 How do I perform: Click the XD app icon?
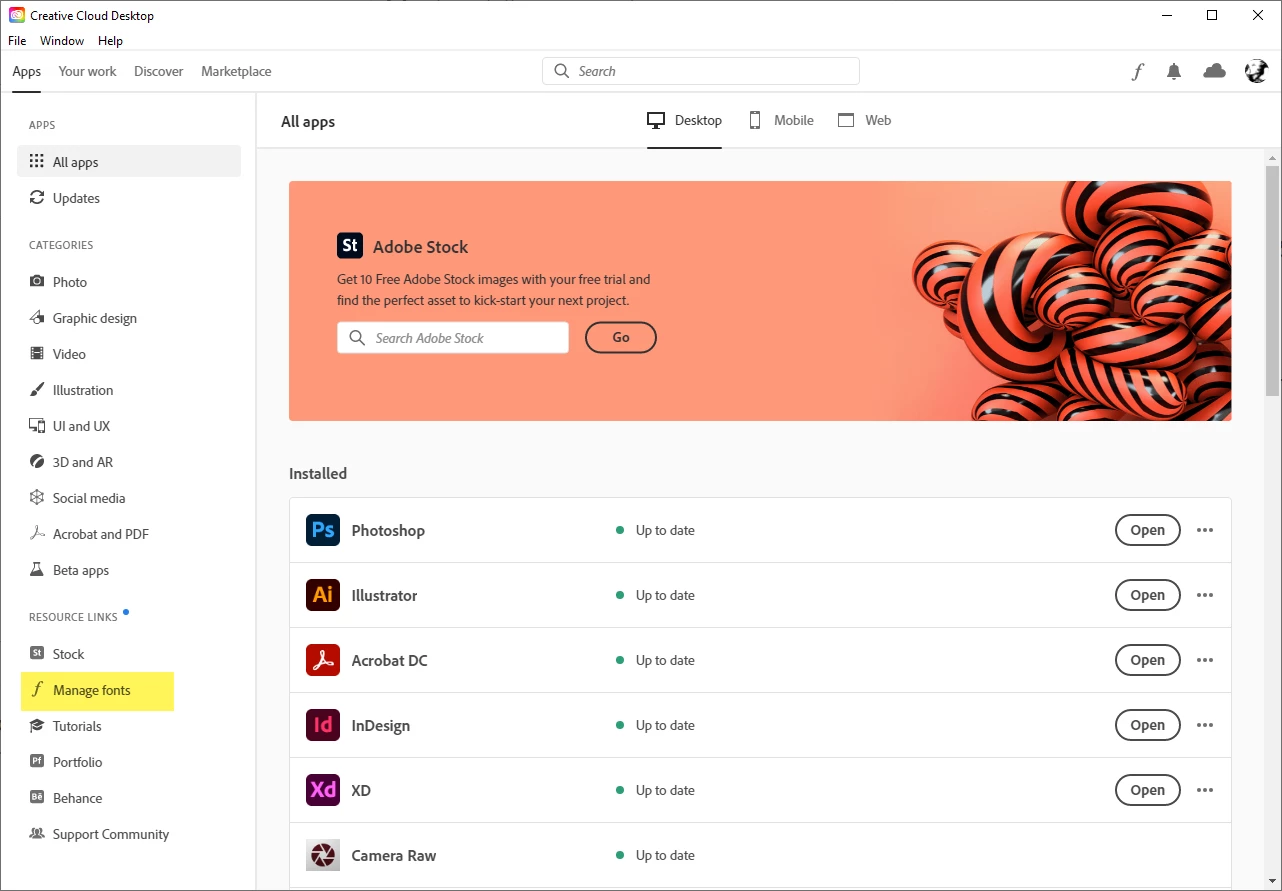click(x=323, y=790)
